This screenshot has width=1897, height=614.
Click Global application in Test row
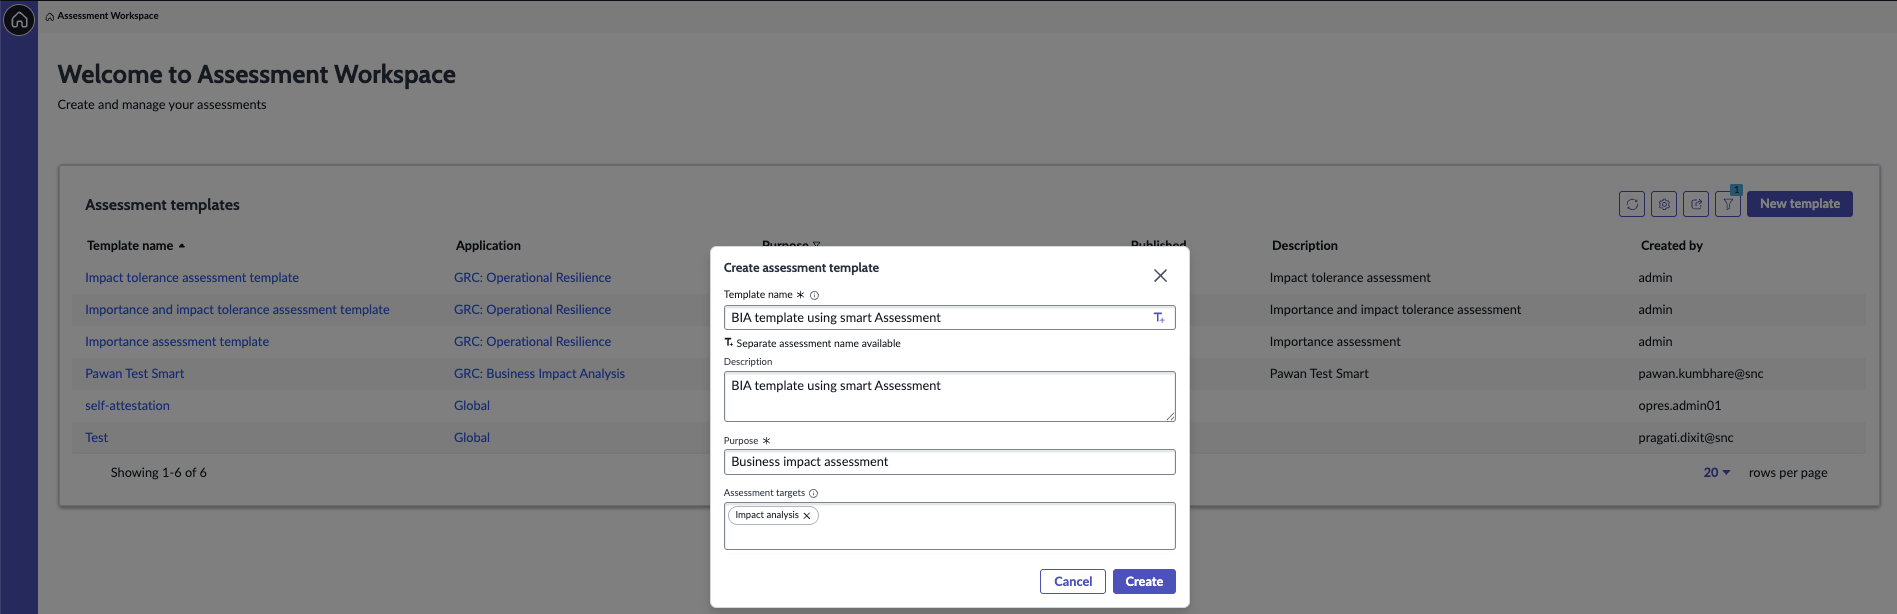point(472,438)
